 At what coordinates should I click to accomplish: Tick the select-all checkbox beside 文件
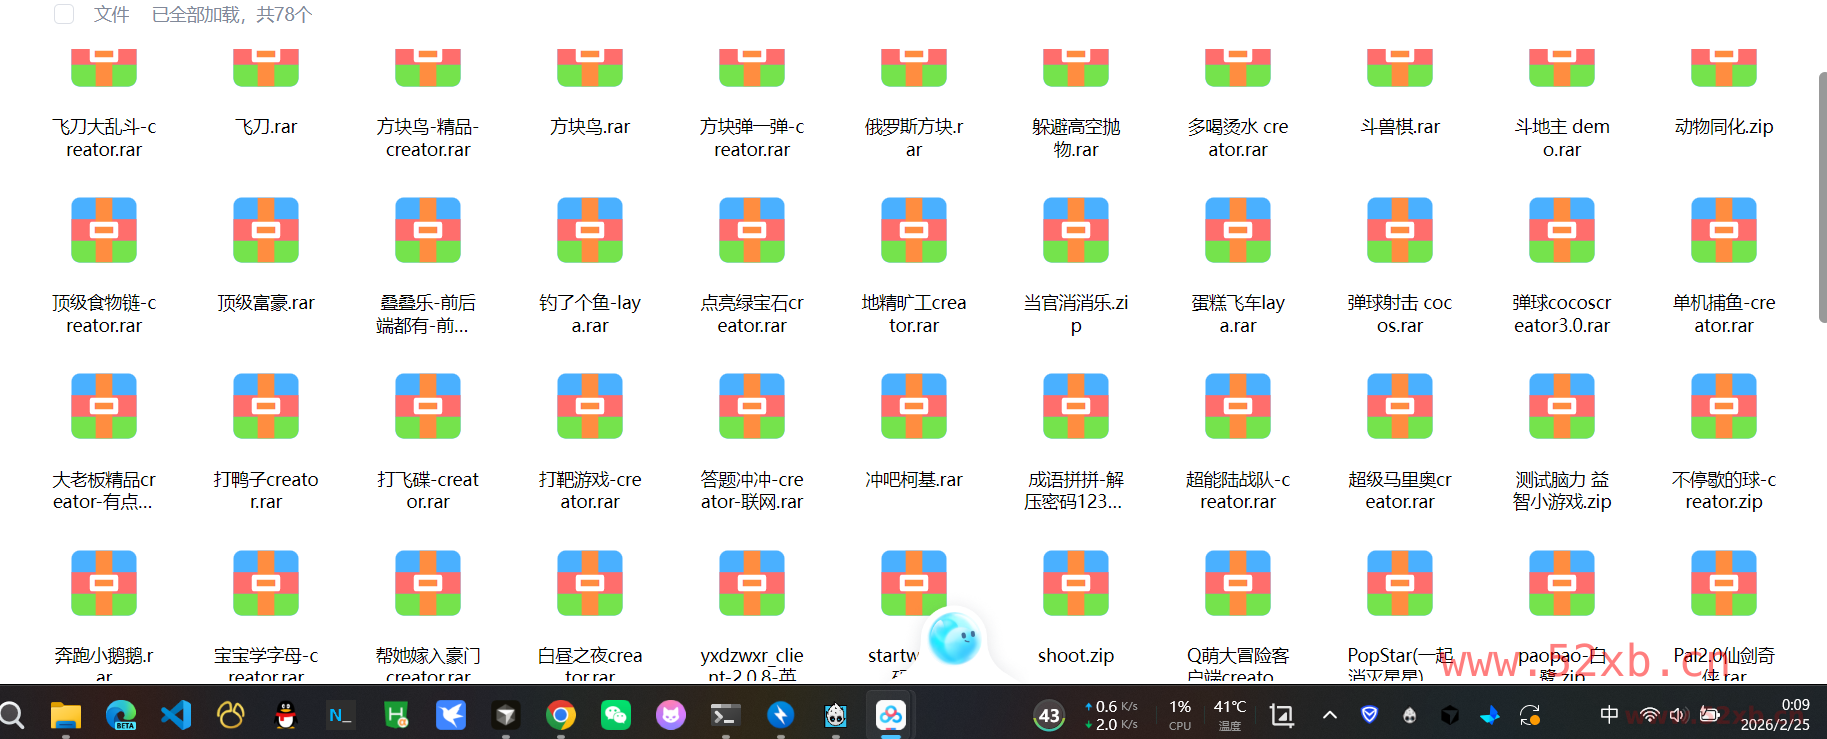(x=64, y=14)
